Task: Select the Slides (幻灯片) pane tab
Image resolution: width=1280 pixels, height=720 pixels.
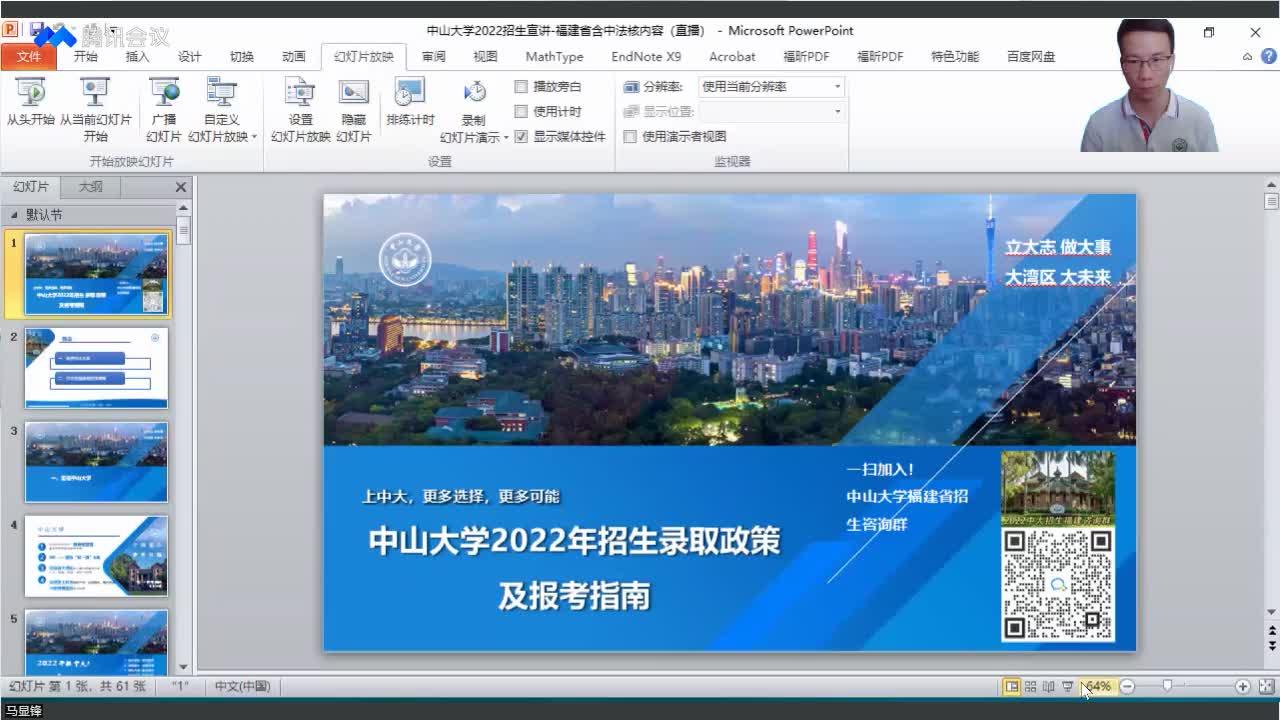Action: [x=31, y=187]
